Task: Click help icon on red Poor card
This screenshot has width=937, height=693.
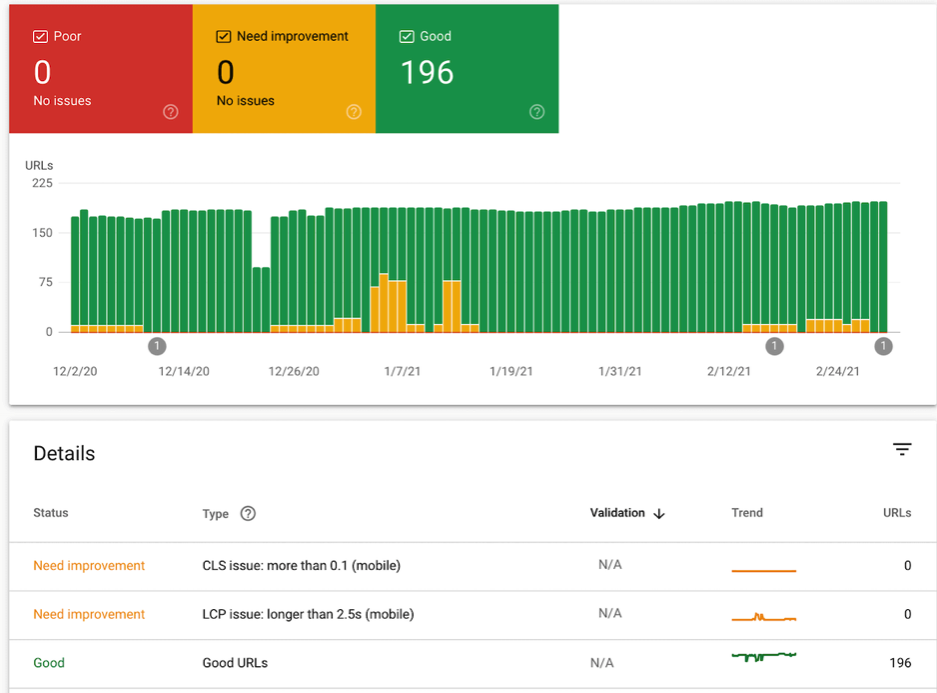Action: click(170, 112)
